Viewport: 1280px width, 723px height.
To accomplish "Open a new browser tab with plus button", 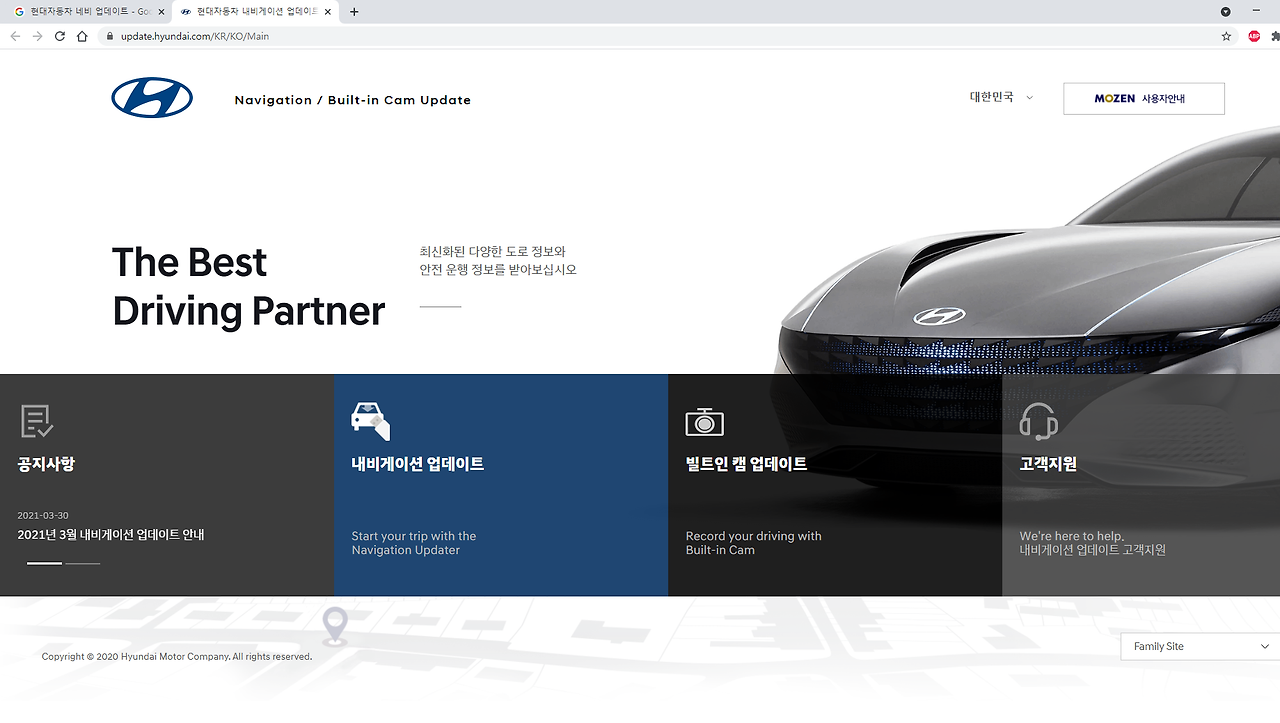I will click(x=354, y=11).
